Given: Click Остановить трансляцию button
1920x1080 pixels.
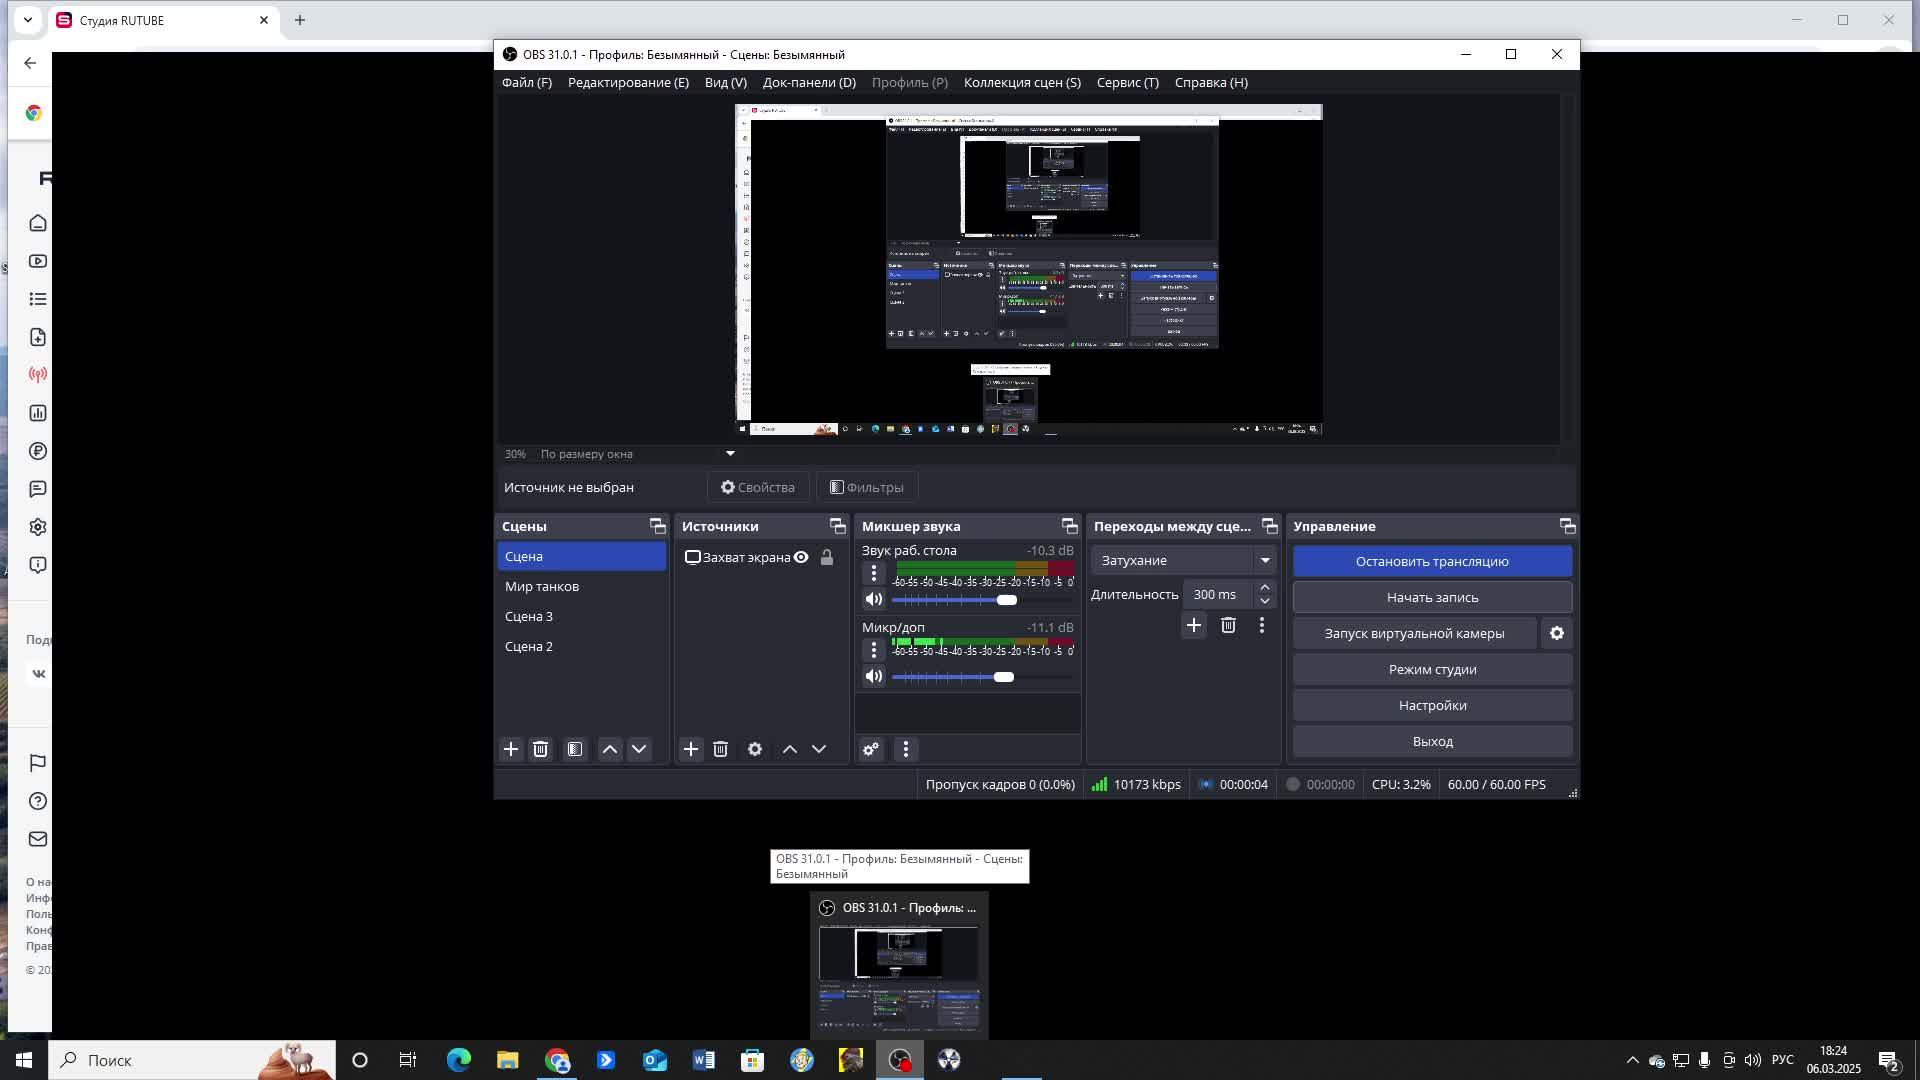Looking at the screenshot, I should pos(1431,561).
